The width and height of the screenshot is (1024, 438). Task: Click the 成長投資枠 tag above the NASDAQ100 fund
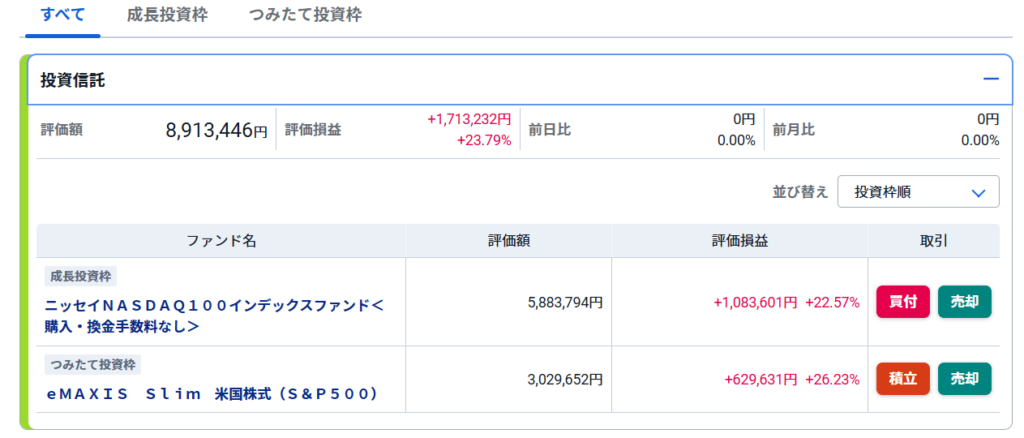click(81, 275)
